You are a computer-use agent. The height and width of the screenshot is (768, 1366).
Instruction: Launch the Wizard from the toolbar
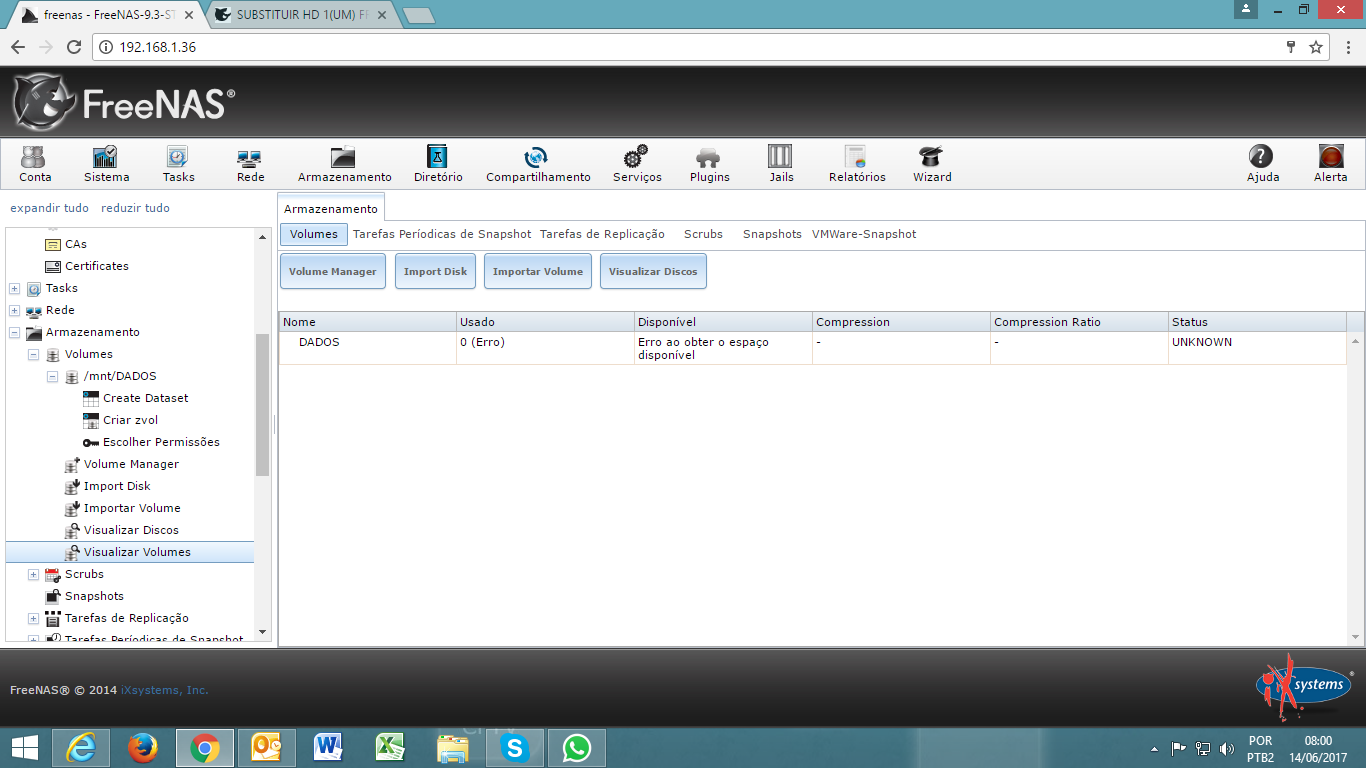pyautogui.click(x=932, y=164)
